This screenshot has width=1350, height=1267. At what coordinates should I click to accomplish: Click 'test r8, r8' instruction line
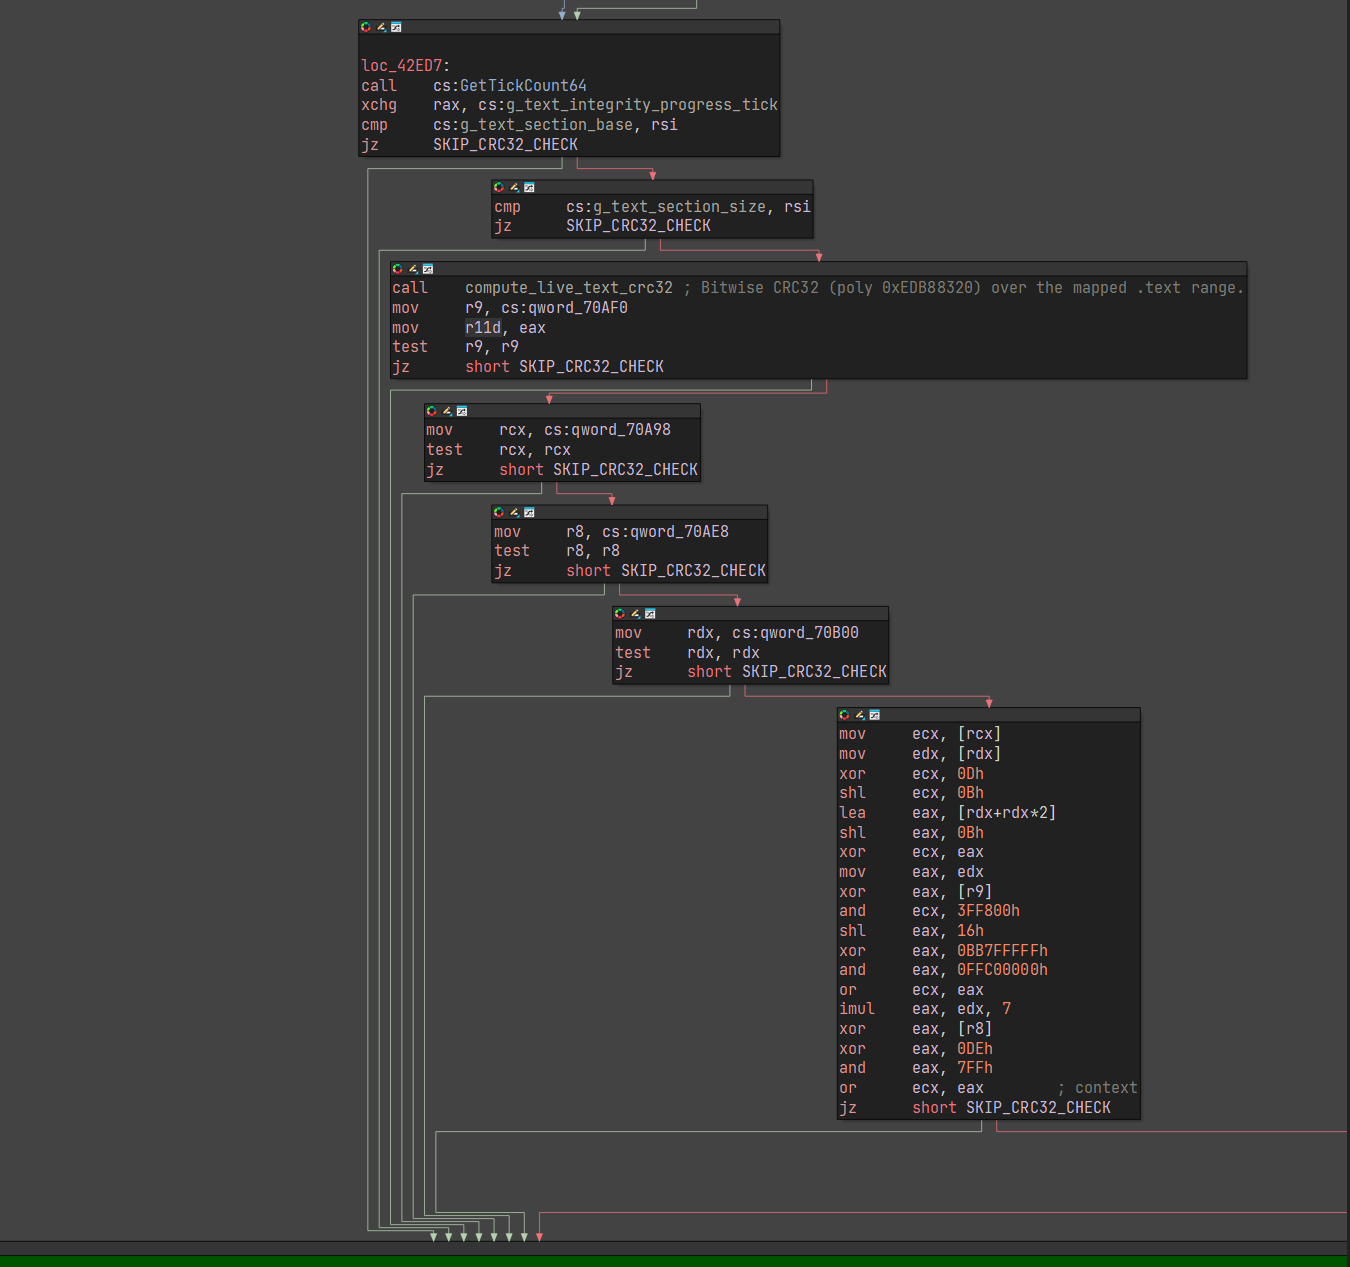(557, 551)
